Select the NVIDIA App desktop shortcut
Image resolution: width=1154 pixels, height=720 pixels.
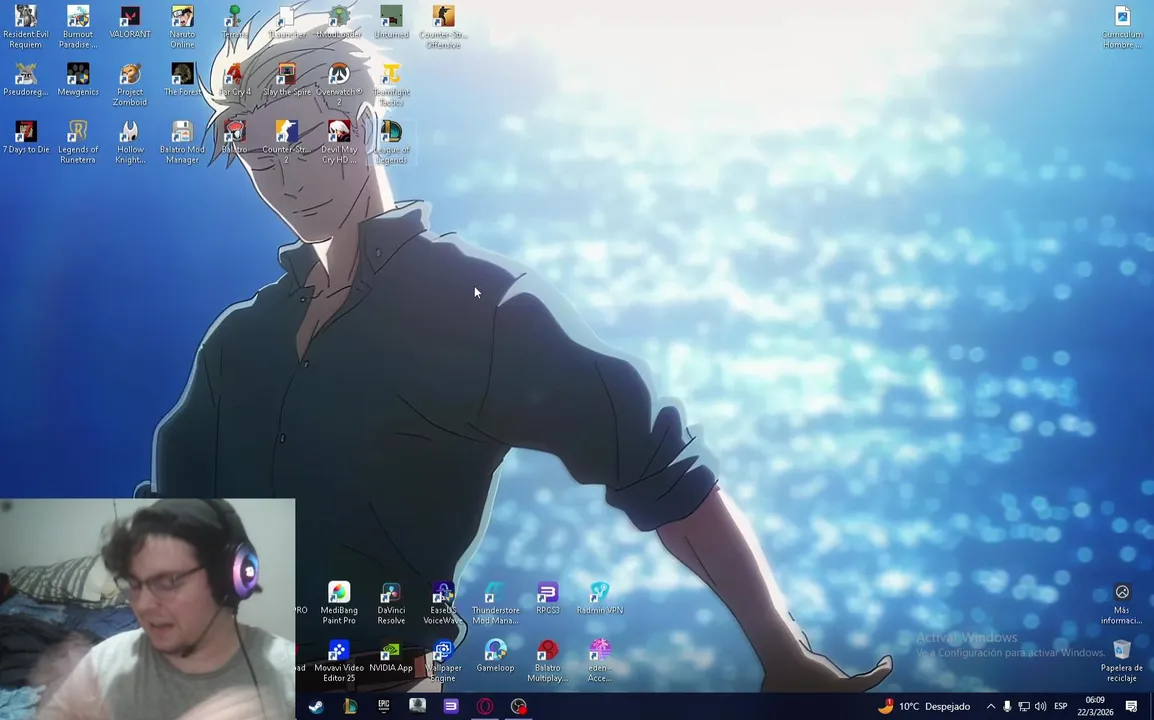tap(392, 655)
